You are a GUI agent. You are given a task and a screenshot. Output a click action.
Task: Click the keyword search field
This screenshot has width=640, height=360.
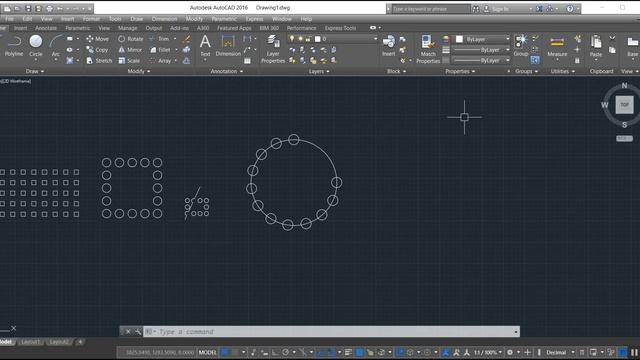click(x=431, y=9)
